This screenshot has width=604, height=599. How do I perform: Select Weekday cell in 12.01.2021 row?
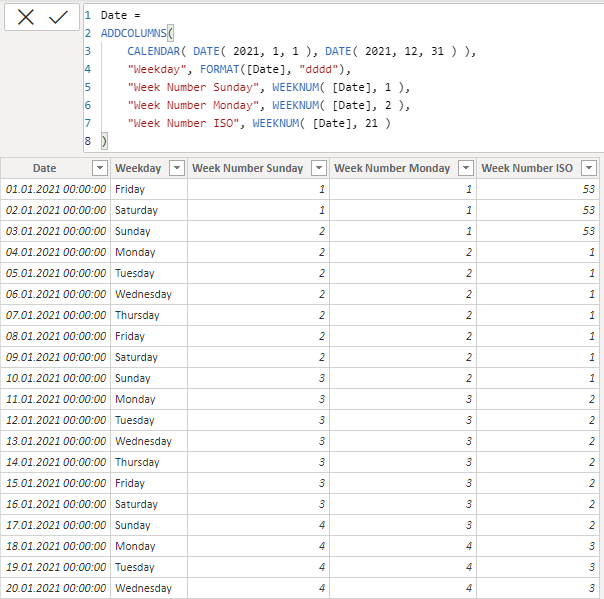click(149, 420)
